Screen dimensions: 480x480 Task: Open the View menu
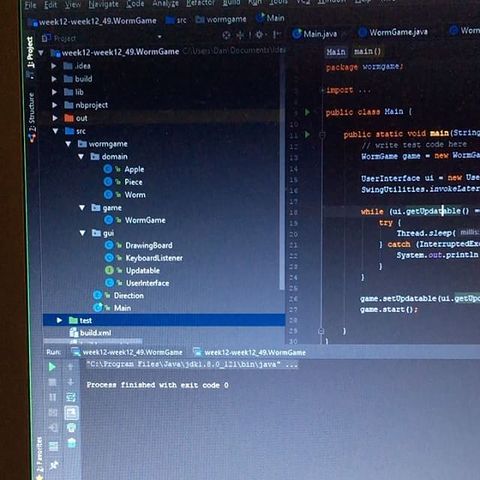point(72,4)
